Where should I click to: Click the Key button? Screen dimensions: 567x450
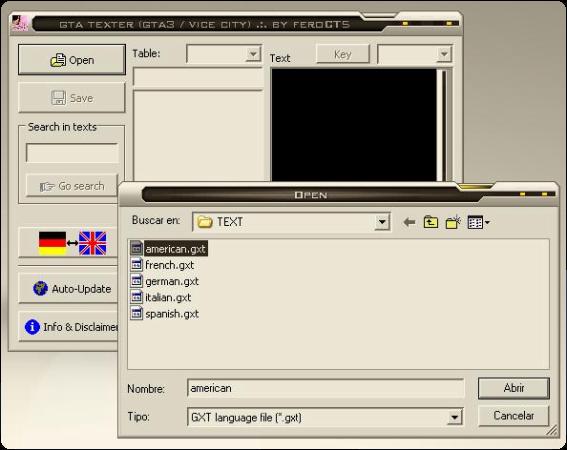(x=342, y=54)
